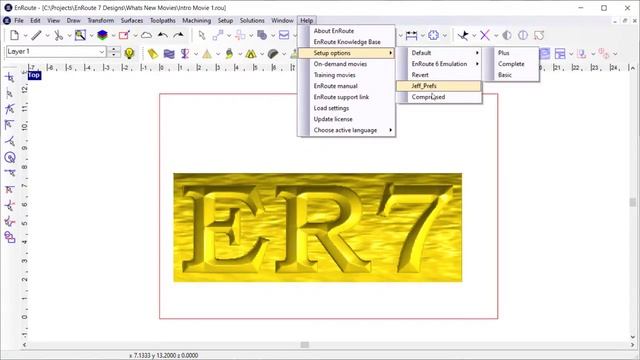Expand the zoom tool dropdown arrow
Image resolution: width=640 pixels, height=360 pixels.
91,36
